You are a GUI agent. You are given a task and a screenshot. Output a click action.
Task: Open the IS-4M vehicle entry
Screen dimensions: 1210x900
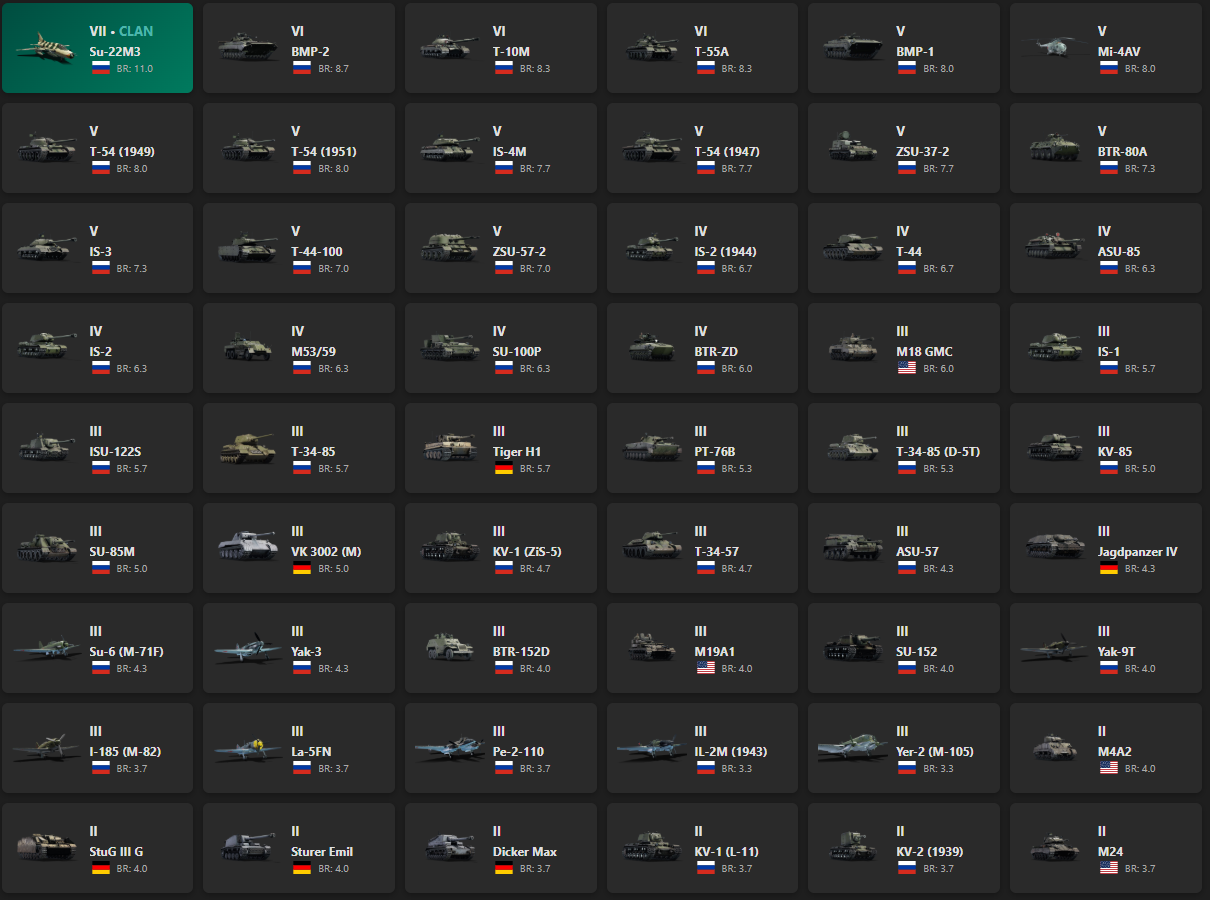pyautogui.click(x=501, y=148)
